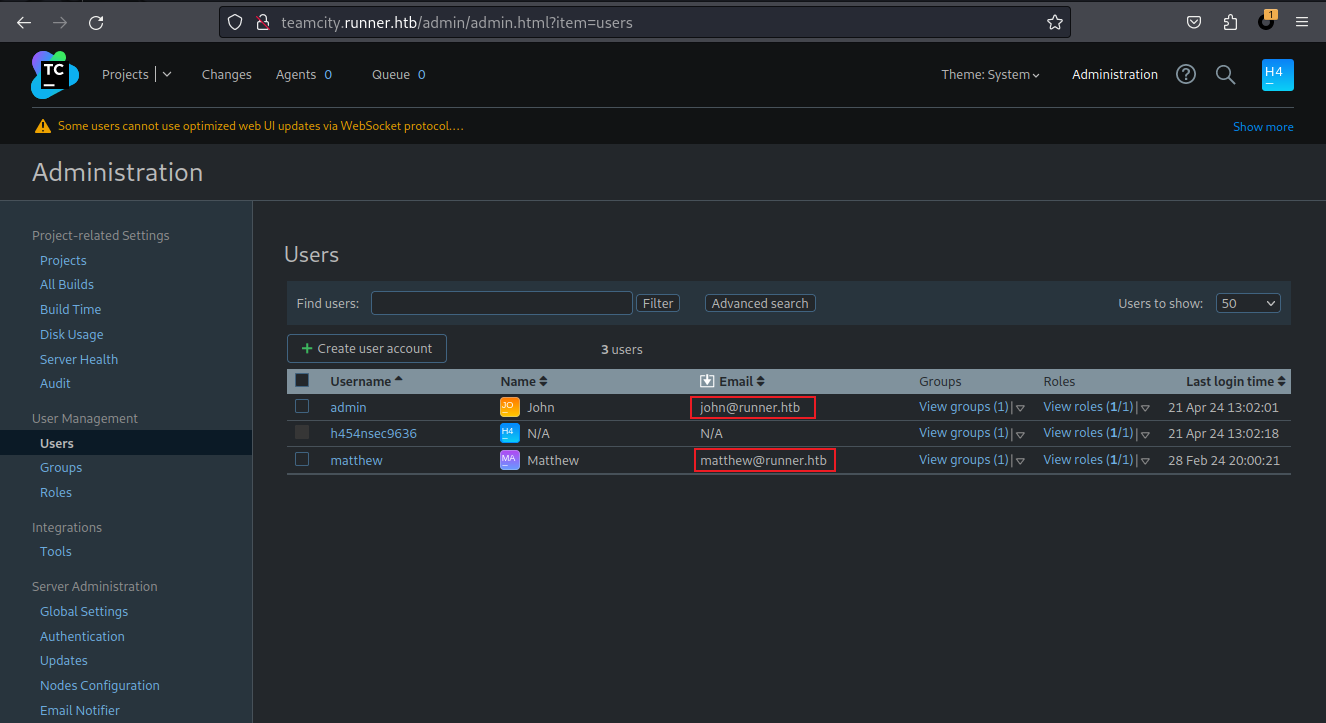The height and width of the screenshot is (723, 1326).
Task: Open Server Health in sidebar
Action: pyautogui.click(x=79, y=359)
